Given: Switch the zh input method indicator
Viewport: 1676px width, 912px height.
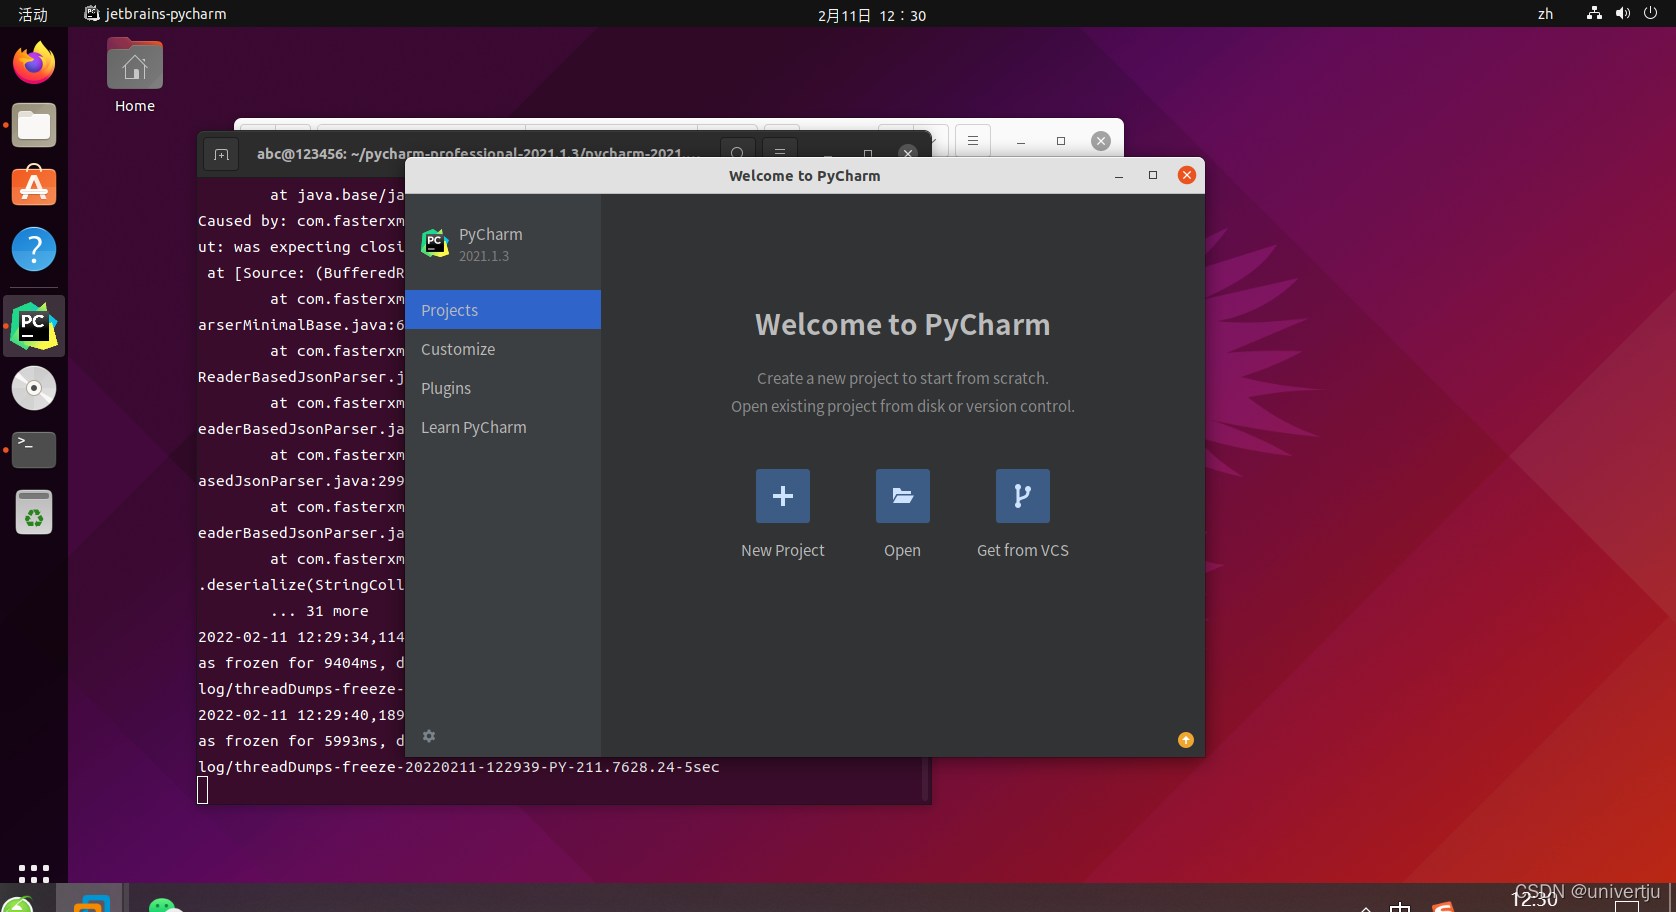Looking at the screenshot, I should click(1545, 14).
